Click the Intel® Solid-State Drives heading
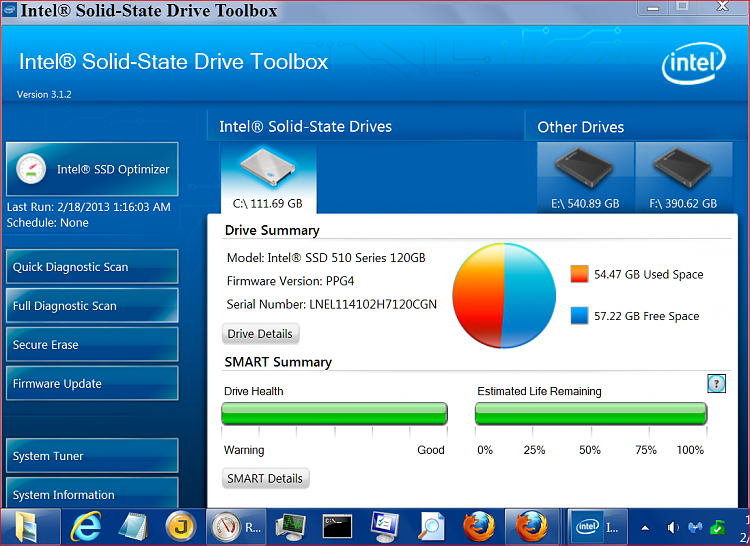750x546 pixels. pos(306,127)
